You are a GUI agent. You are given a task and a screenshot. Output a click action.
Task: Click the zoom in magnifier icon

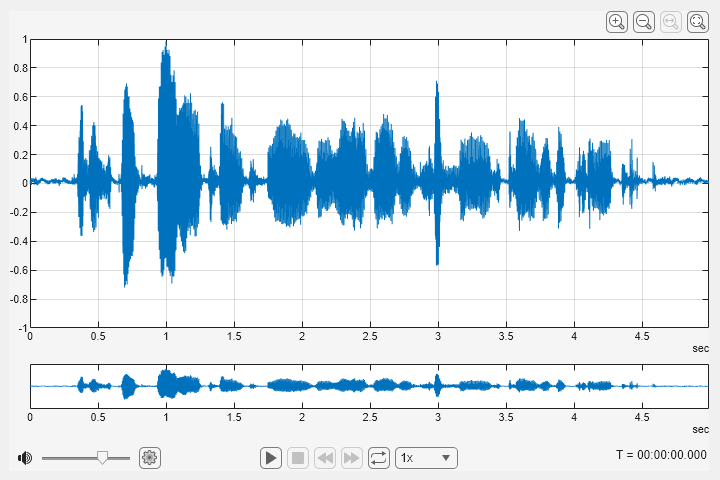click(617, 21)
